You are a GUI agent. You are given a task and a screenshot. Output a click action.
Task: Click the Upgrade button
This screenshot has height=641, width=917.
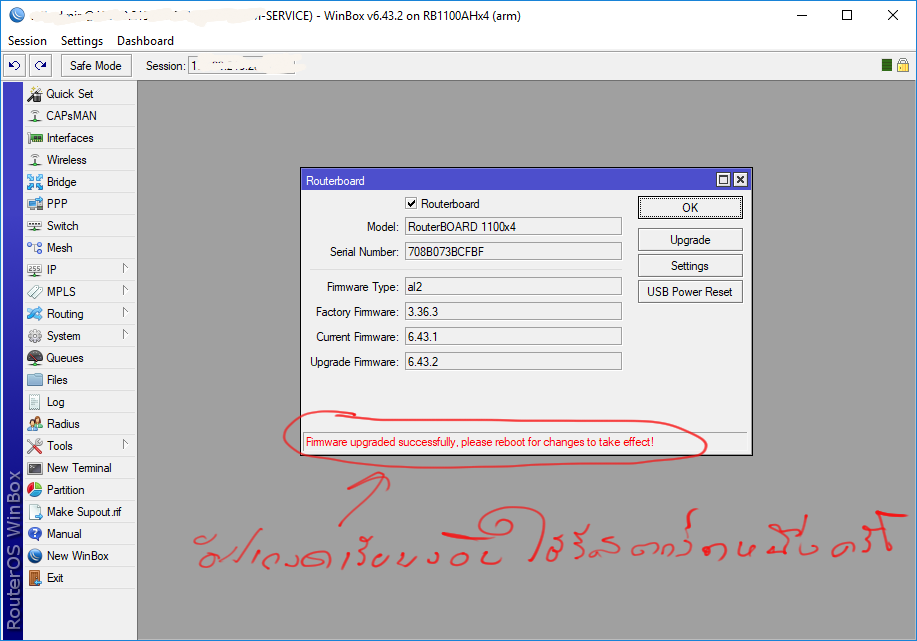pyautogui.click(x=690, y=240)
